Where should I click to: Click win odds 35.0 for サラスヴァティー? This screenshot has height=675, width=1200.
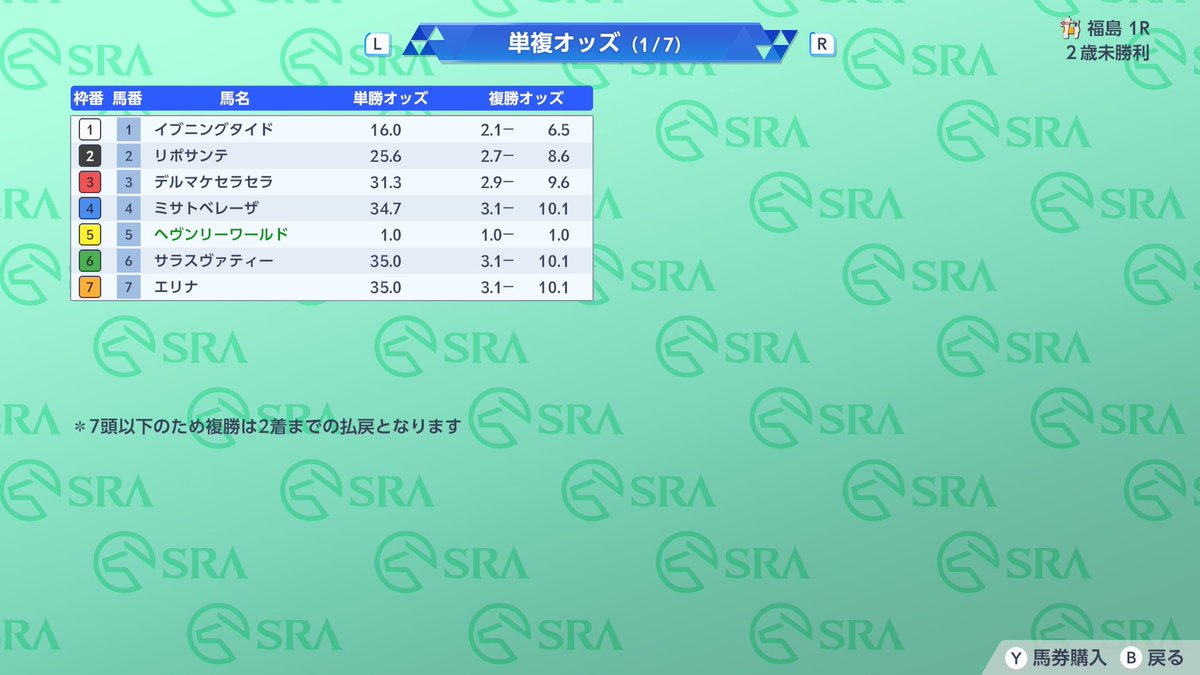pyautogui.click(x=385, y=261)
